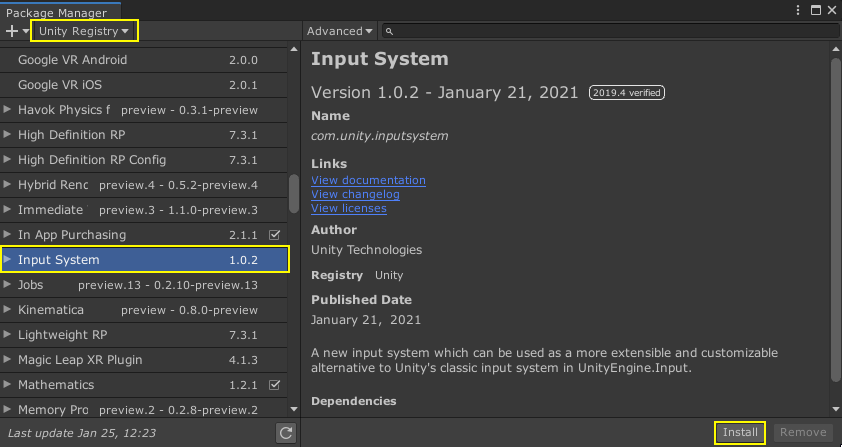Expand Magic Leap XR Plugin versions
842x447 pixels.
(x=7, y=359)
